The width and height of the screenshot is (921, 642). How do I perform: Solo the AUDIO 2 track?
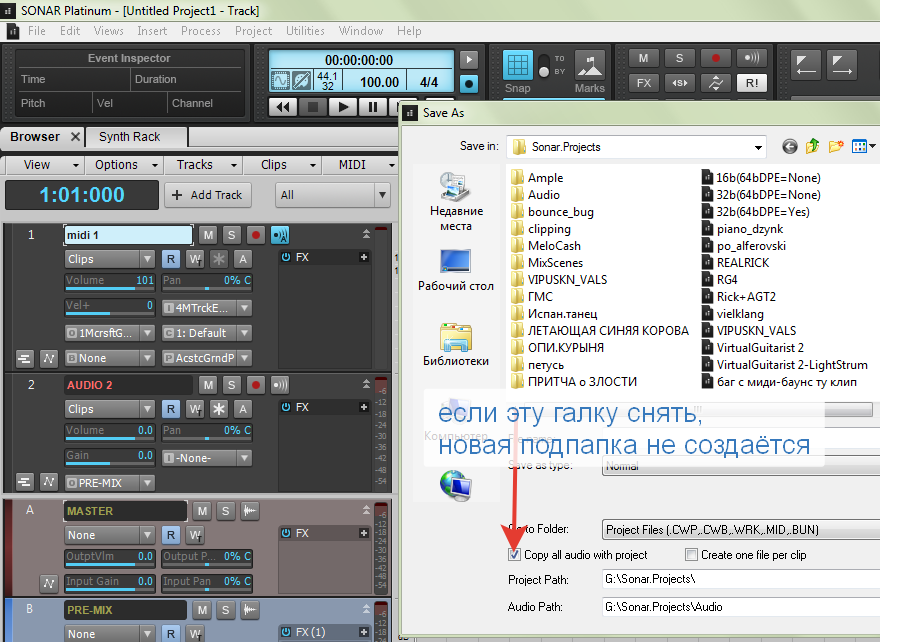point(231,385)
